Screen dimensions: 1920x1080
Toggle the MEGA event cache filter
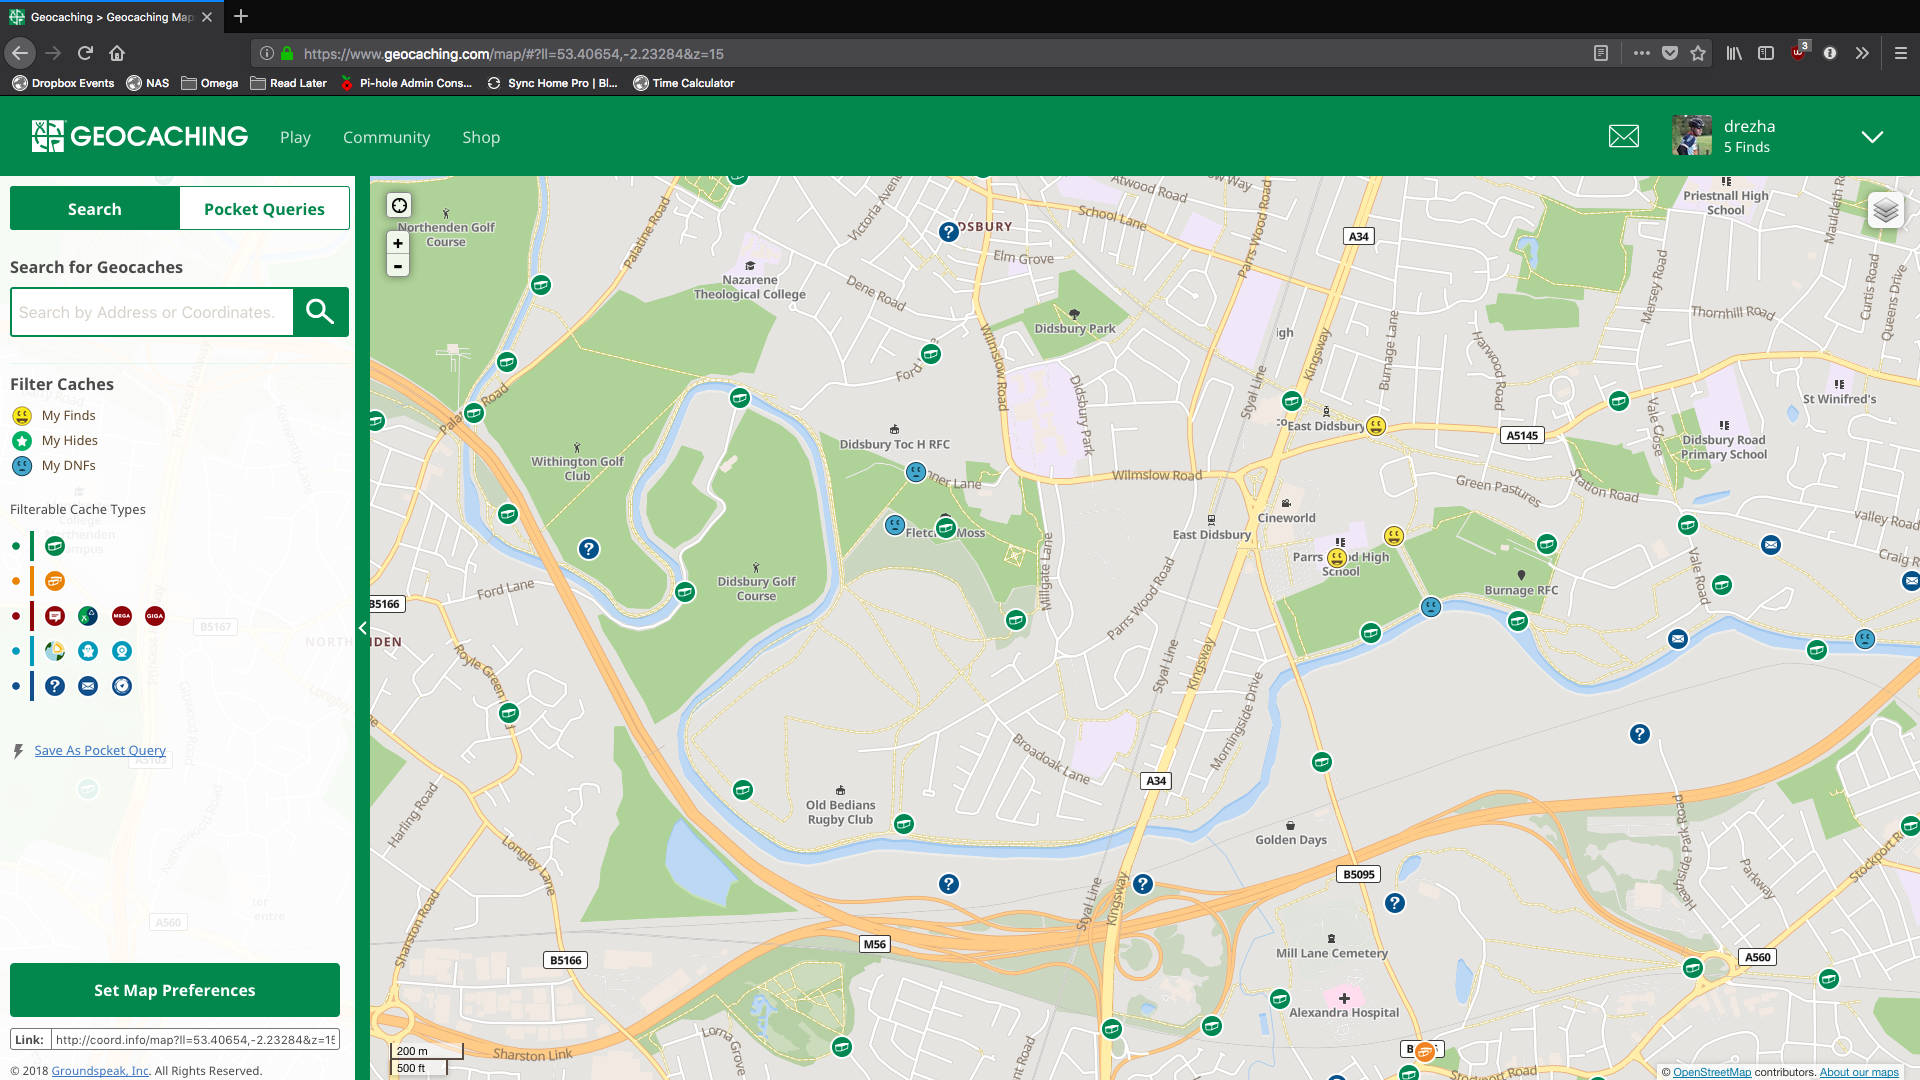(x=122, y=616)
